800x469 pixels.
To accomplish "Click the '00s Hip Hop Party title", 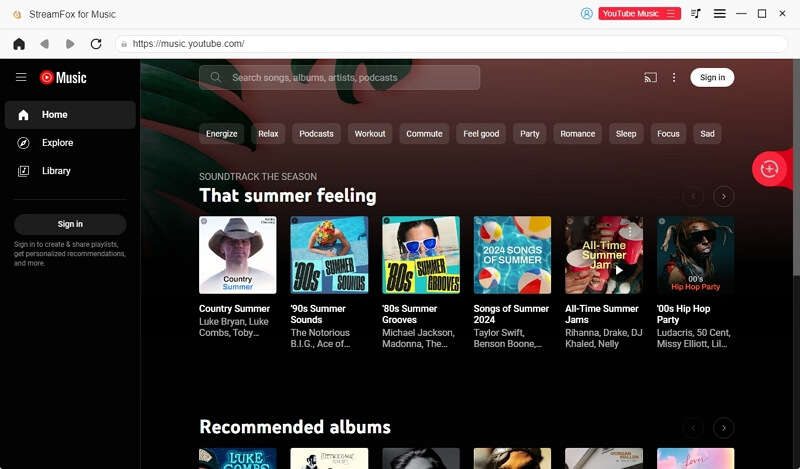I will click(683, 314).
